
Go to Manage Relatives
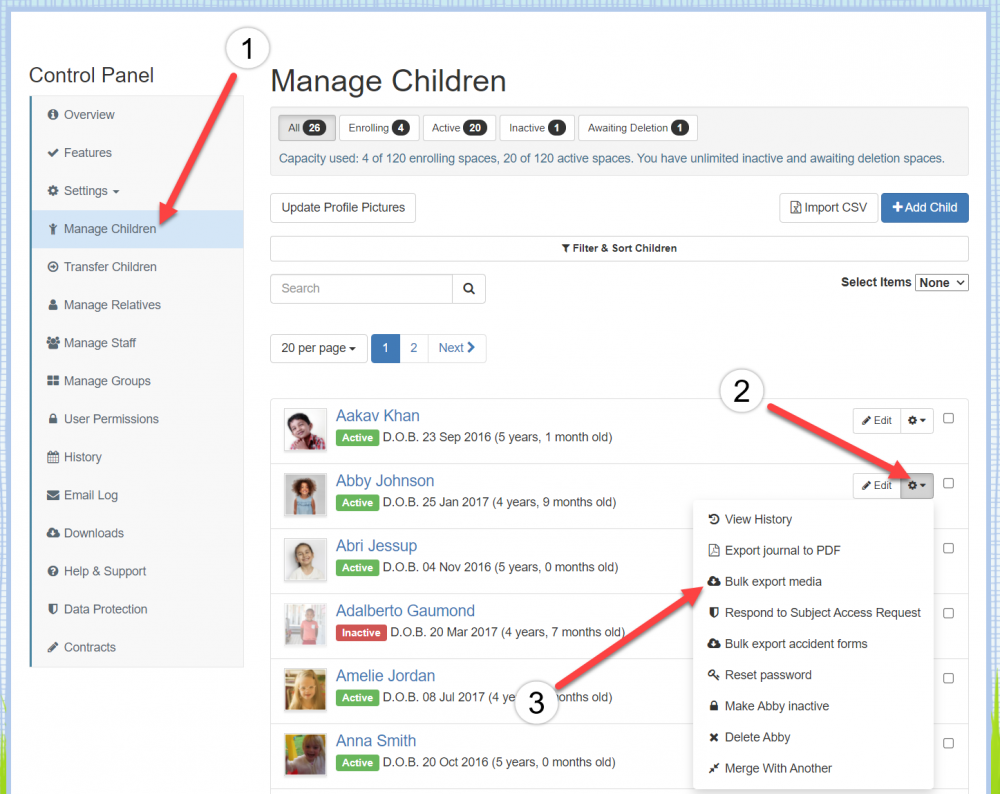coord(138,305)
